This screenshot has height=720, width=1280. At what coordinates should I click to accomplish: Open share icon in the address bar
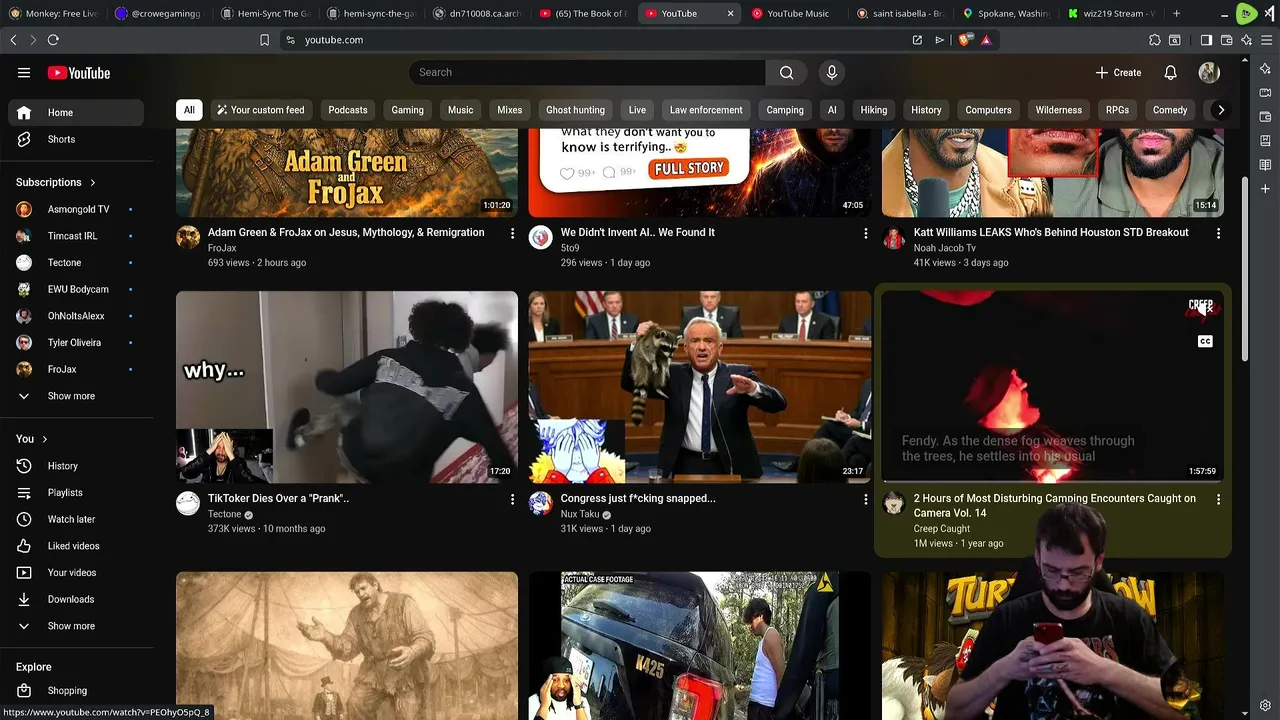[917, 40]
